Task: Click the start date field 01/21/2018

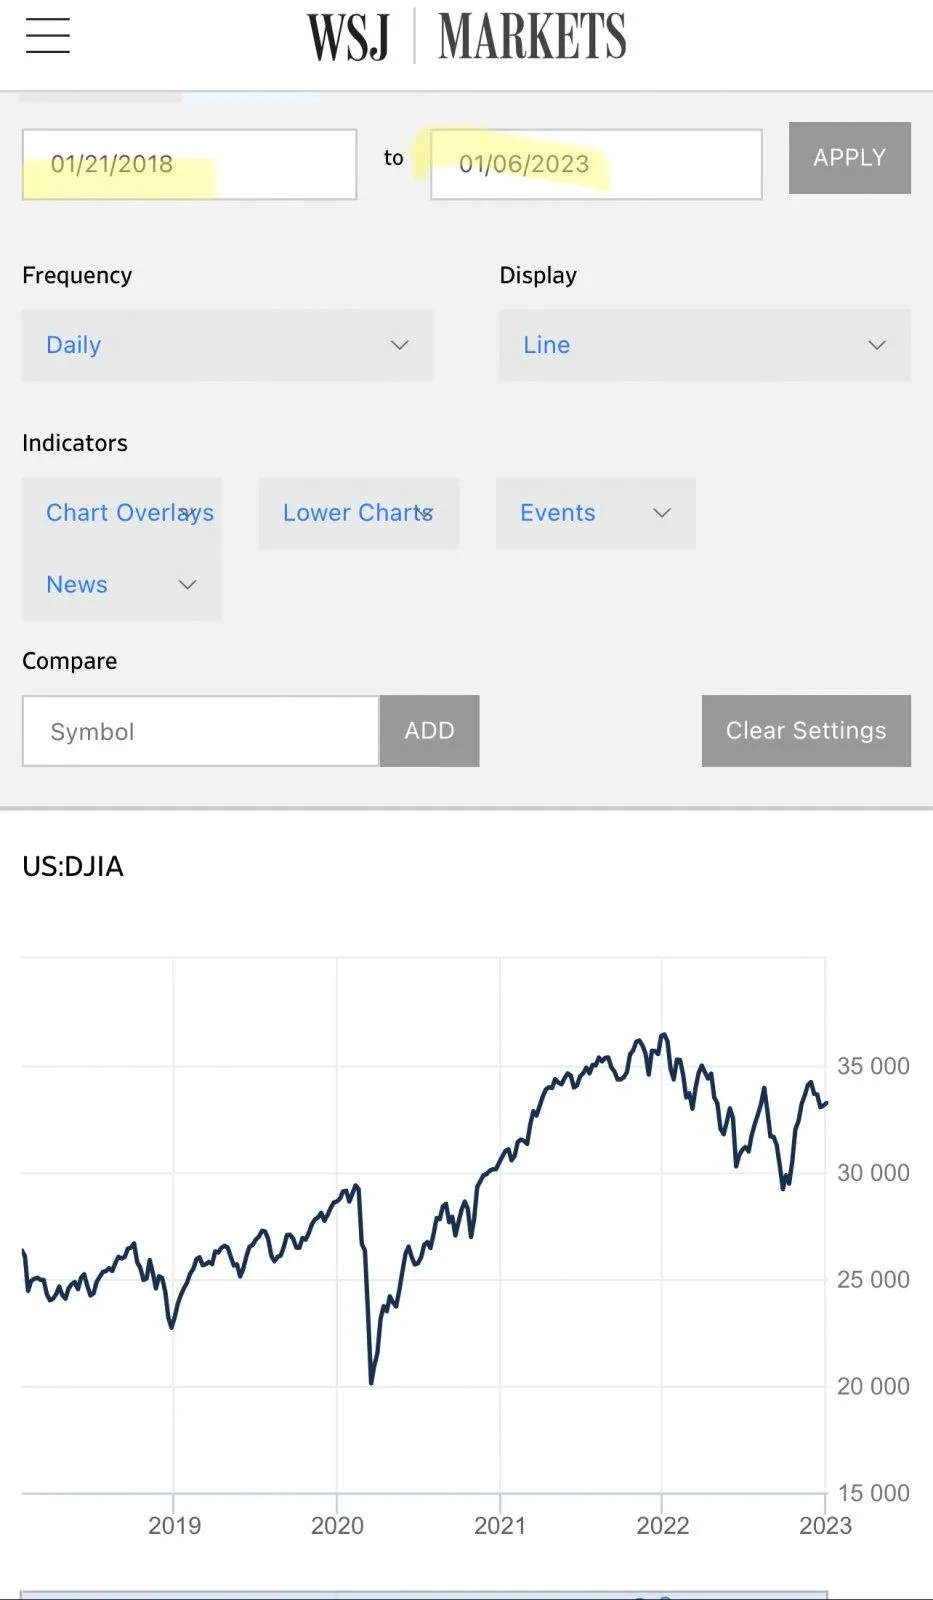Action: 189,164
